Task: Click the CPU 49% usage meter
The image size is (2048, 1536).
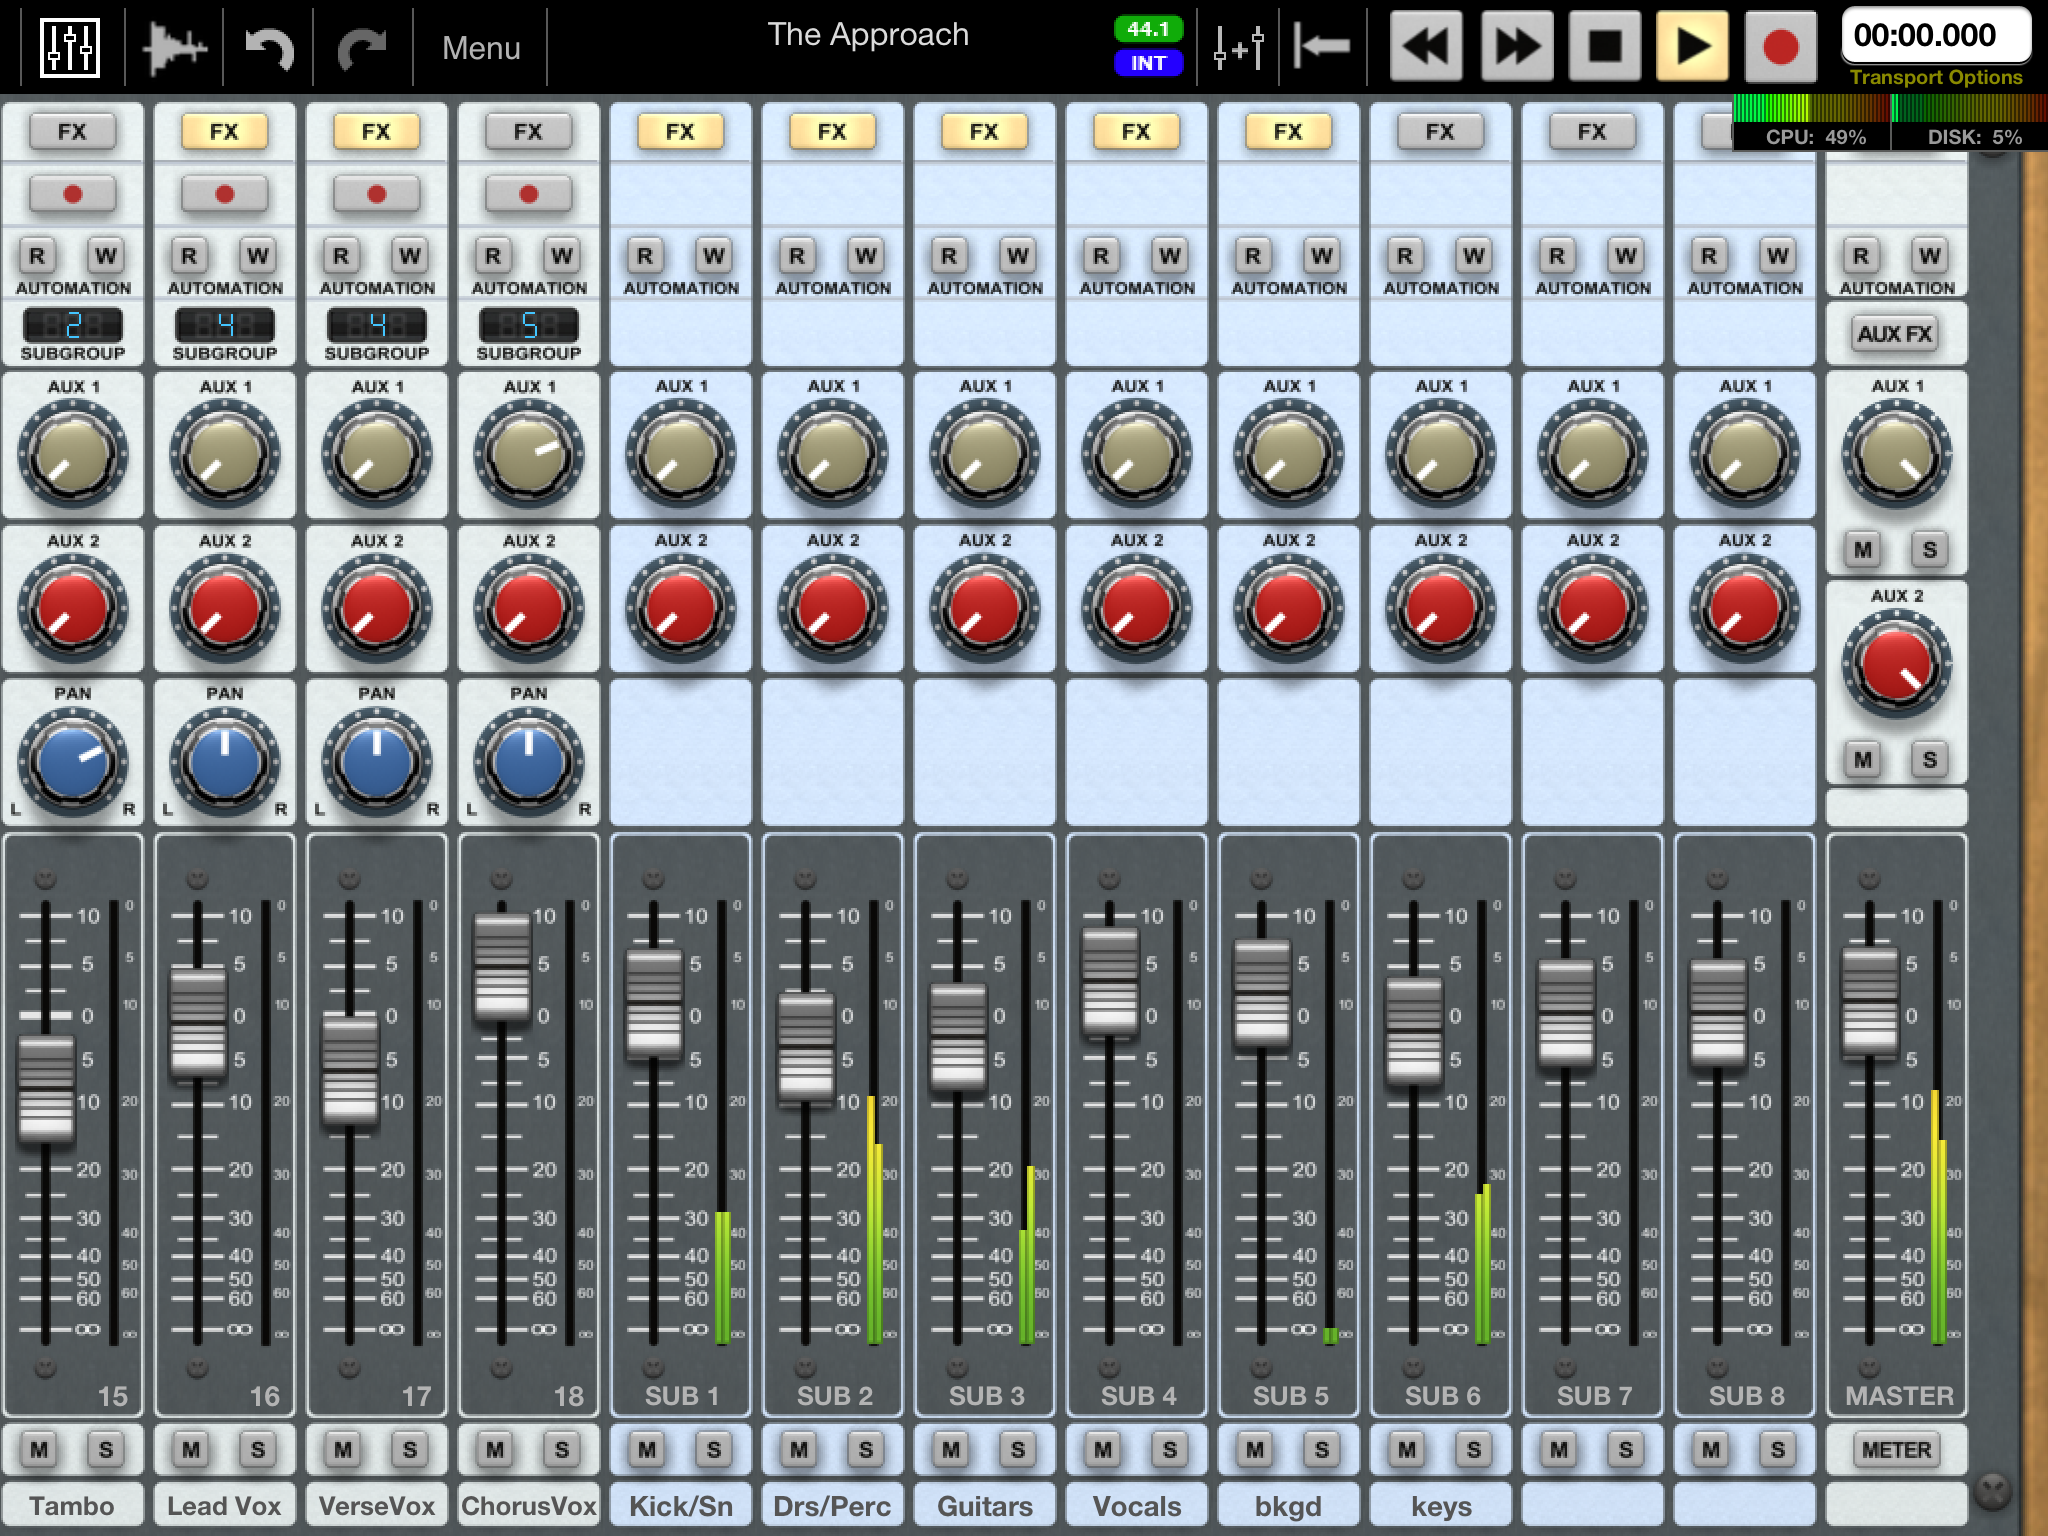Action: pyautogui.click(x=1812, y=123)
